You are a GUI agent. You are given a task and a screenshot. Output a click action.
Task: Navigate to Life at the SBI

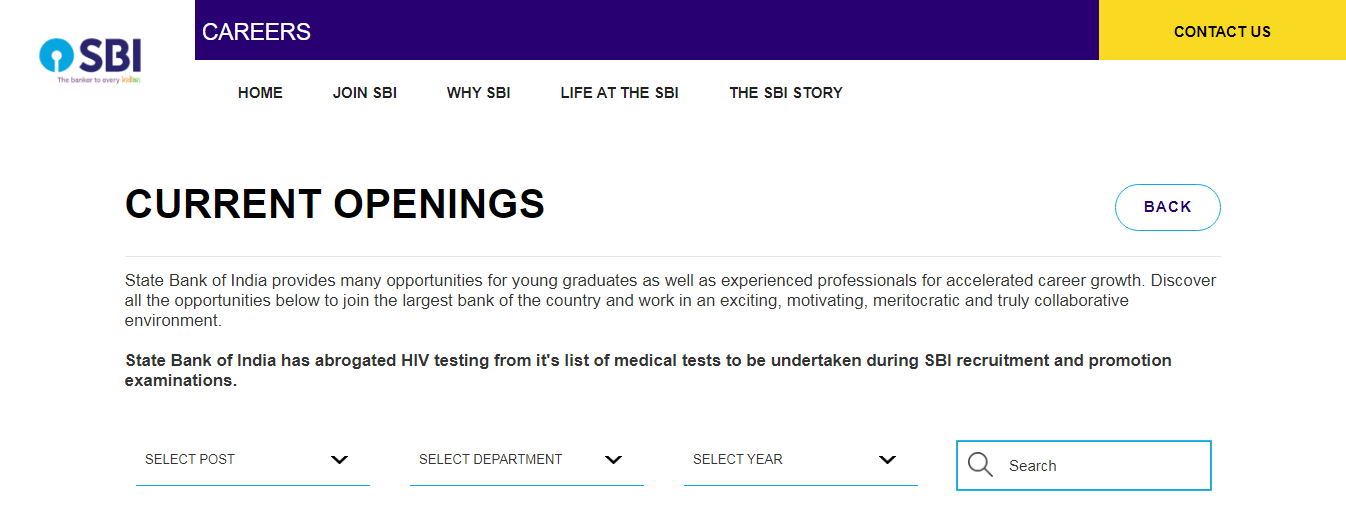tap(619, 93)
